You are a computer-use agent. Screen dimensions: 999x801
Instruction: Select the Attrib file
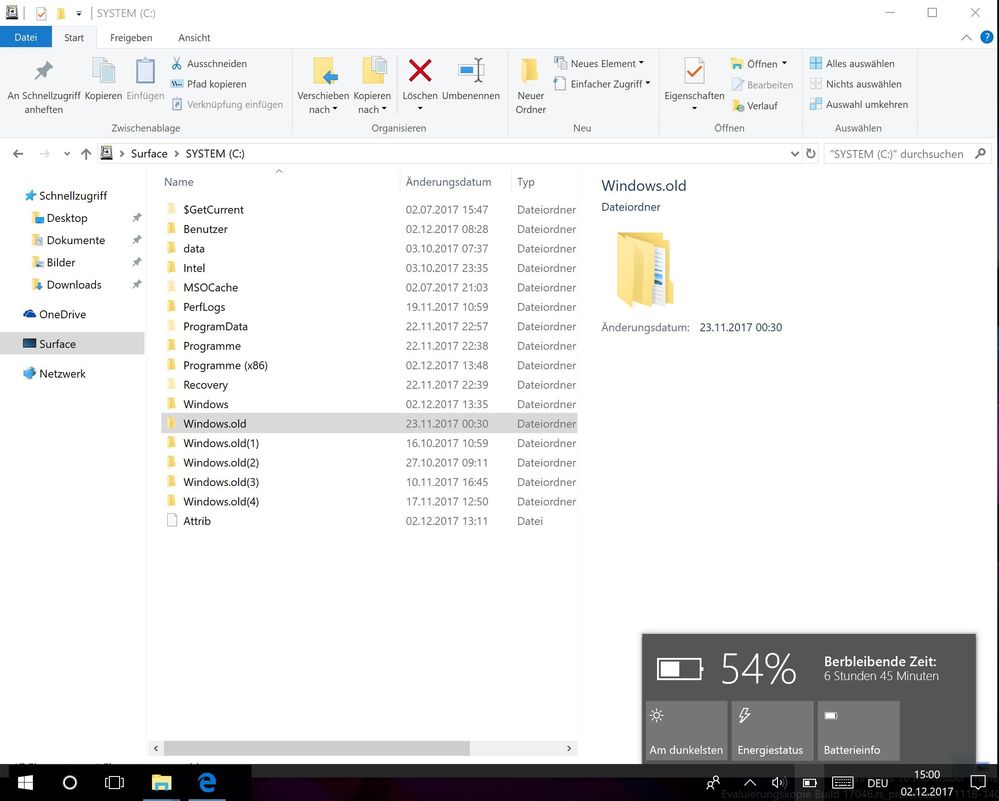click(369, 521)
